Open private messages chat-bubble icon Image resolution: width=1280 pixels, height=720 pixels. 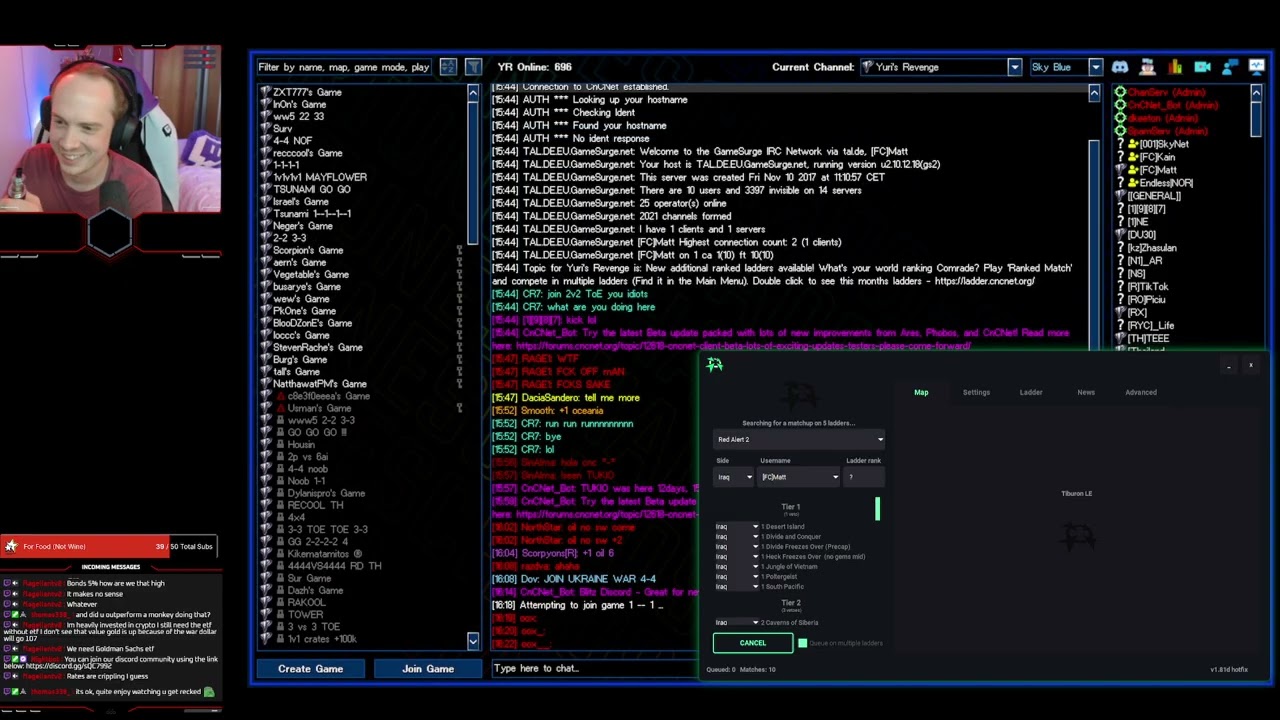pyautogui.click(x=1229, y=67)
